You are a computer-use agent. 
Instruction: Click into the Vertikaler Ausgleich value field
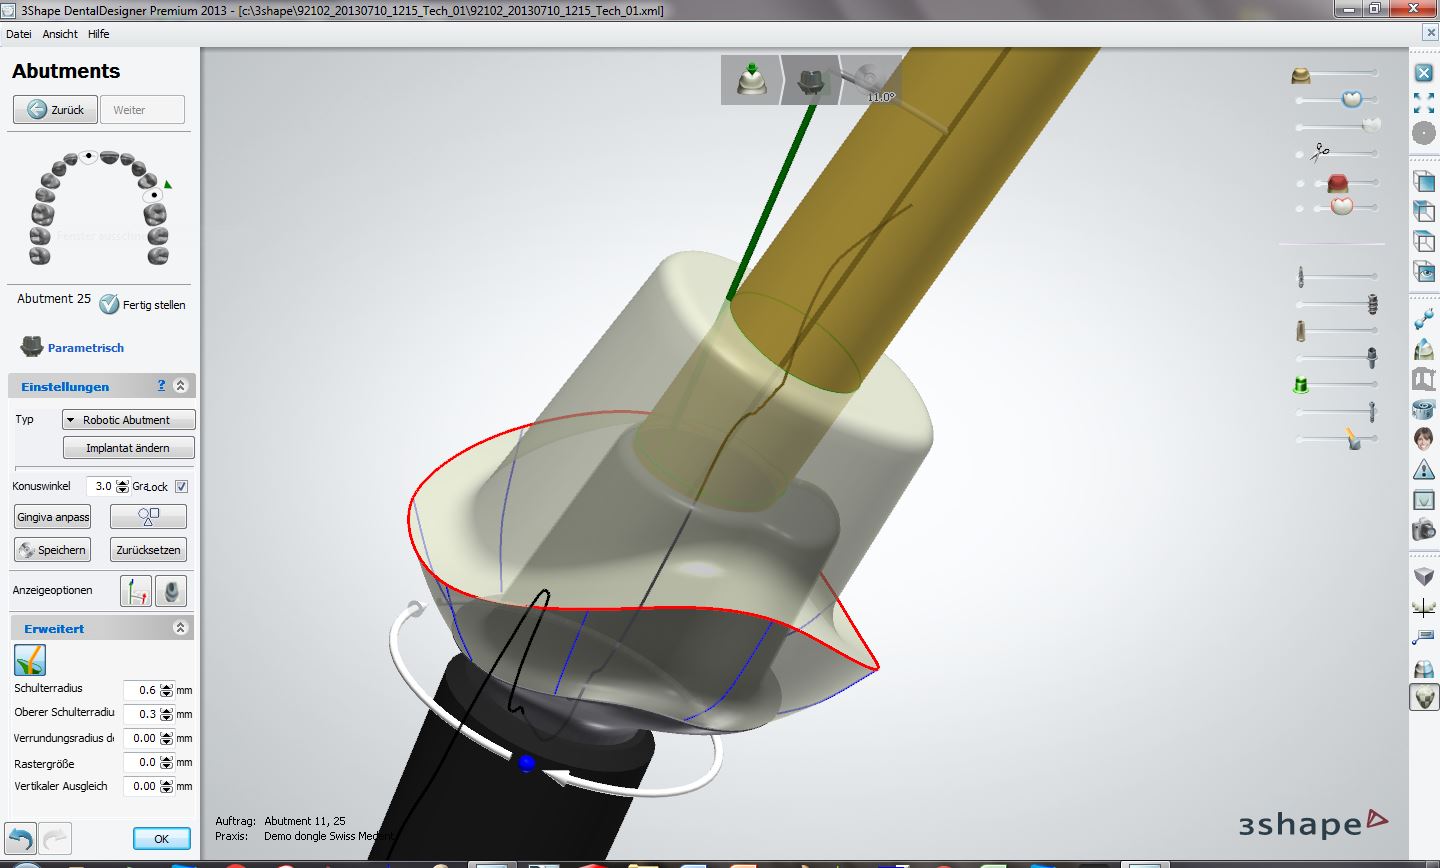point(142,786)
